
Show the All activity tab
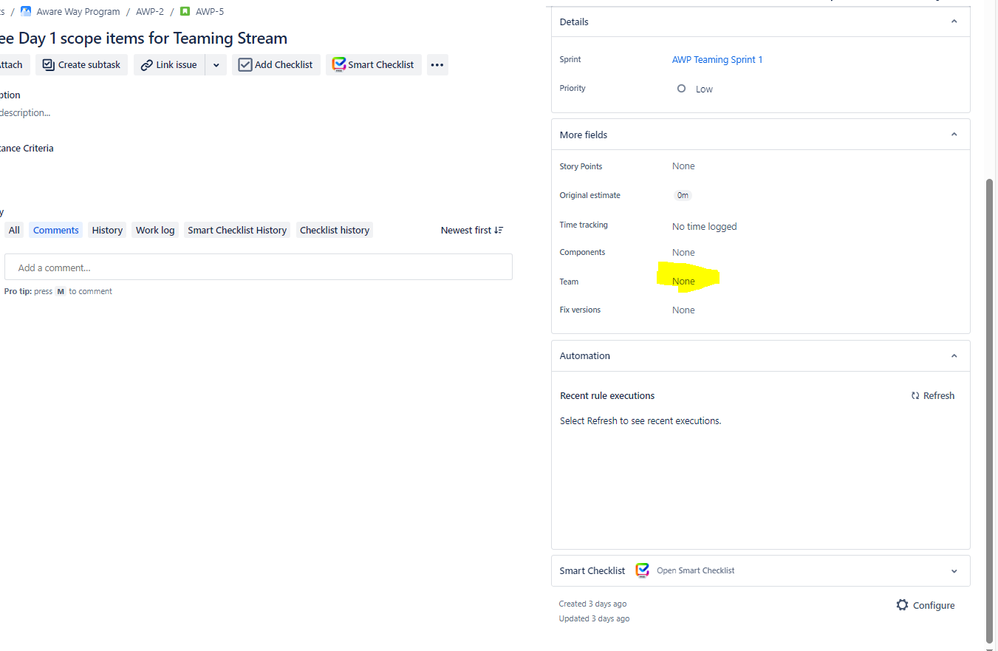tap(14, 230)
